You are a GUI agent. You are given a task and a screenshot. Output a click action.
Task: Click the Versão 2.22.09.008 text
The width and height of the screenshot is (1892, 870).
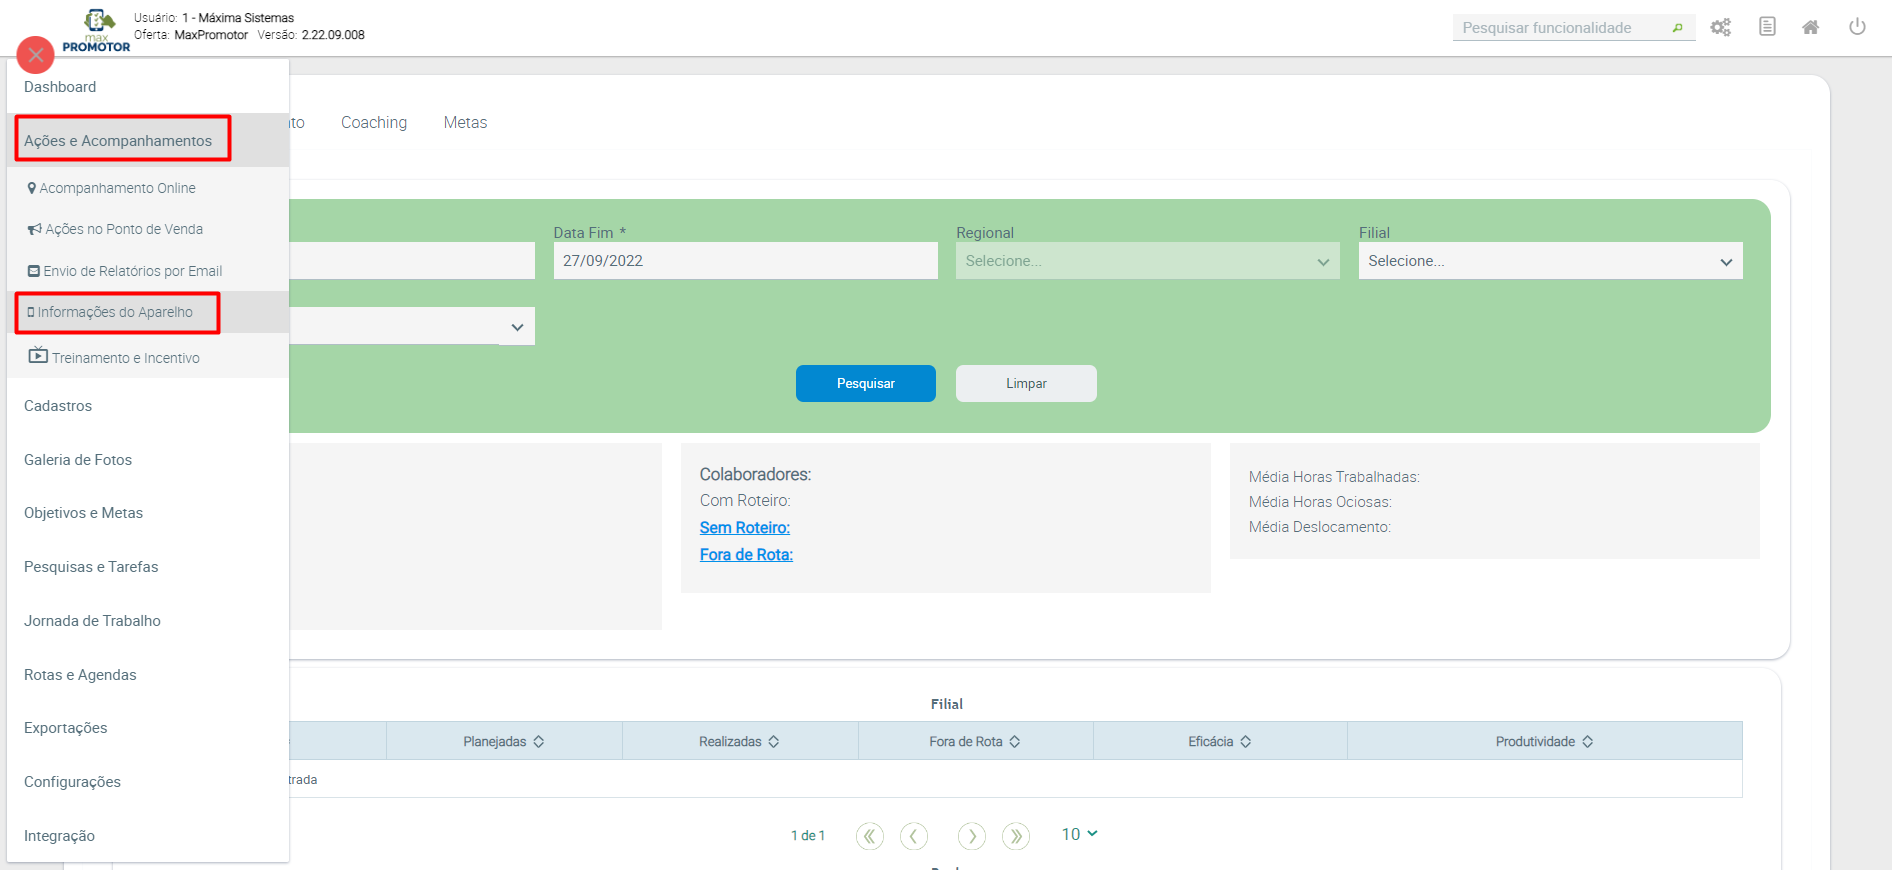tap(311, 35)
